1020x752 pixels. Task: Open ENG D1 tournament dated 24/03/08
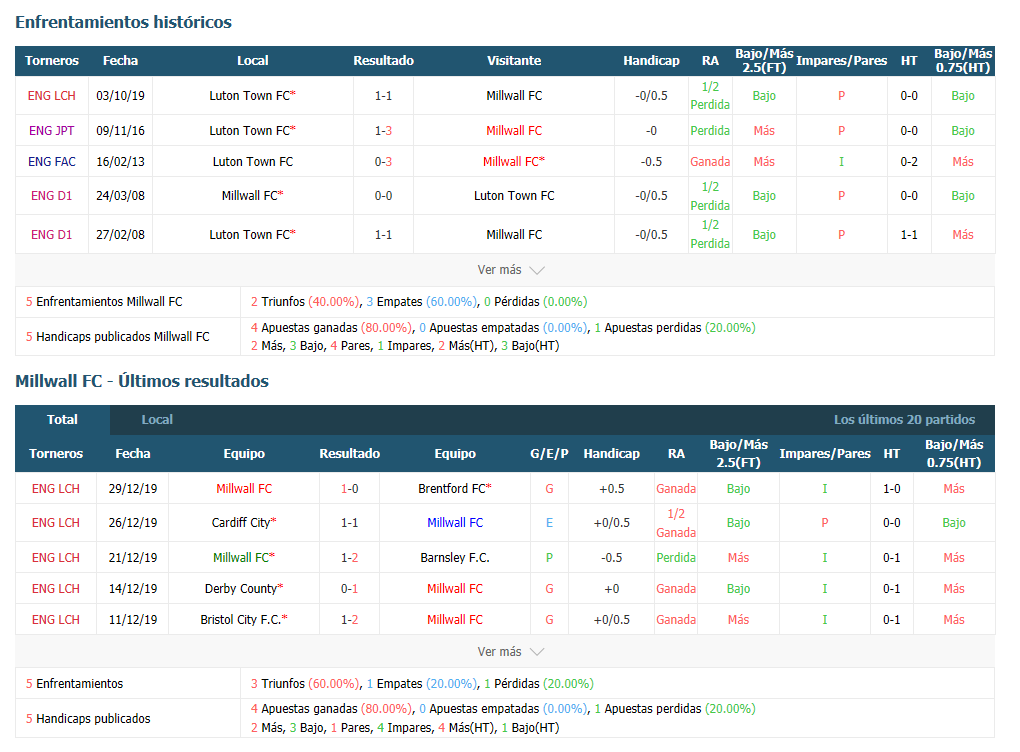pos(51,196)
